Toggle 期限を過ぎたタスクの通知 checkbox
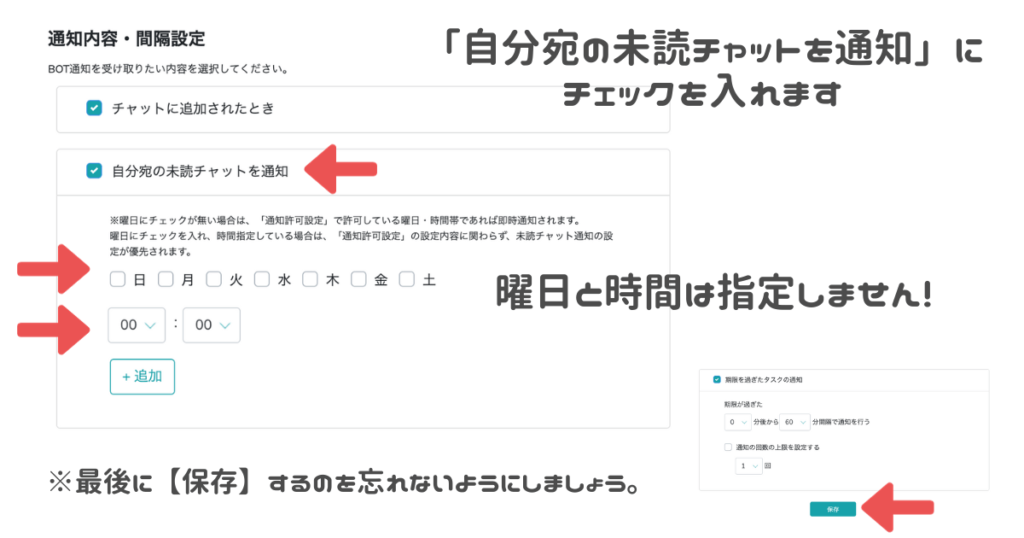 716,380
